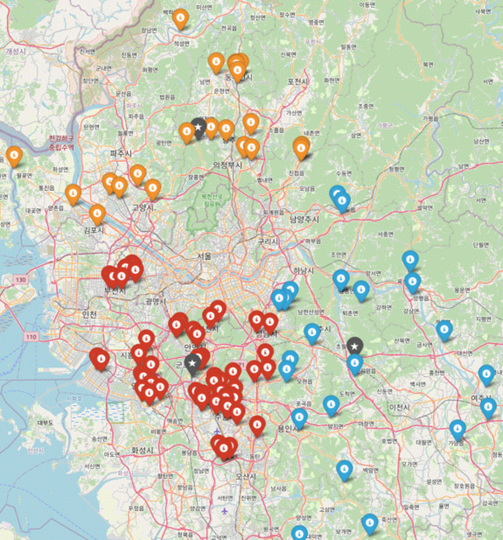
Task: Select the blue marker beside 용인시 label
Action: tap(300, 418)
